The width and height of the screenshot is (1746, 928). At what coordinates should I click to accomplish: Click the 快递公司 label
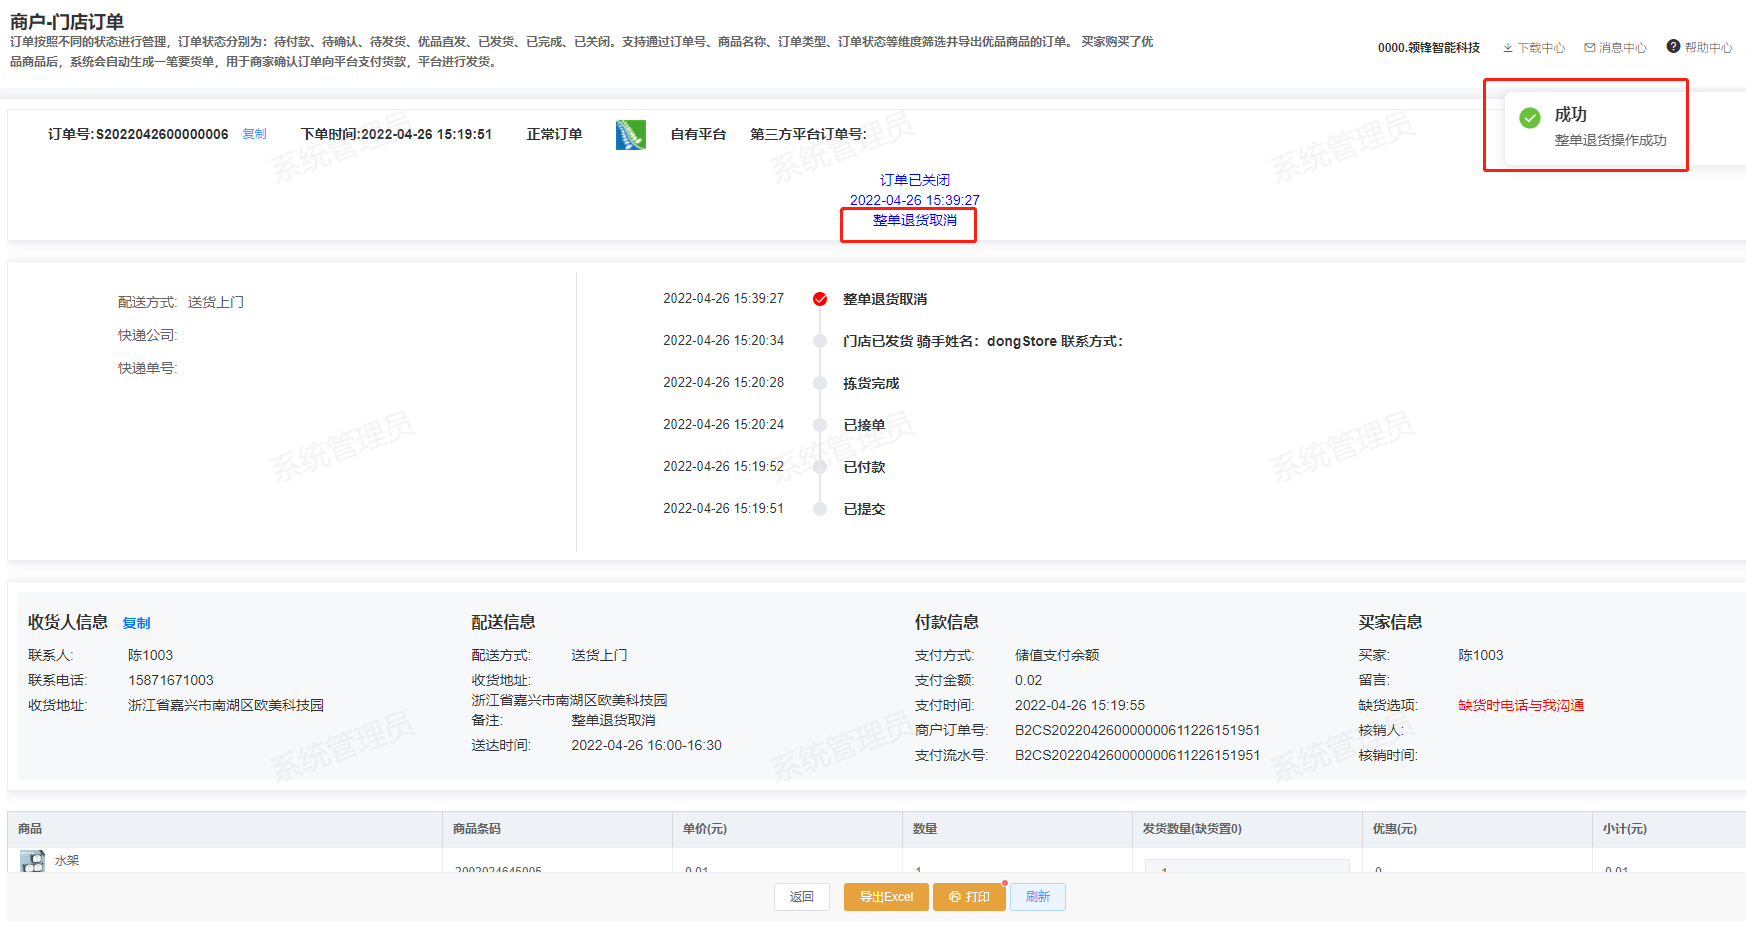pyautogui.click(x=148, y=335)
